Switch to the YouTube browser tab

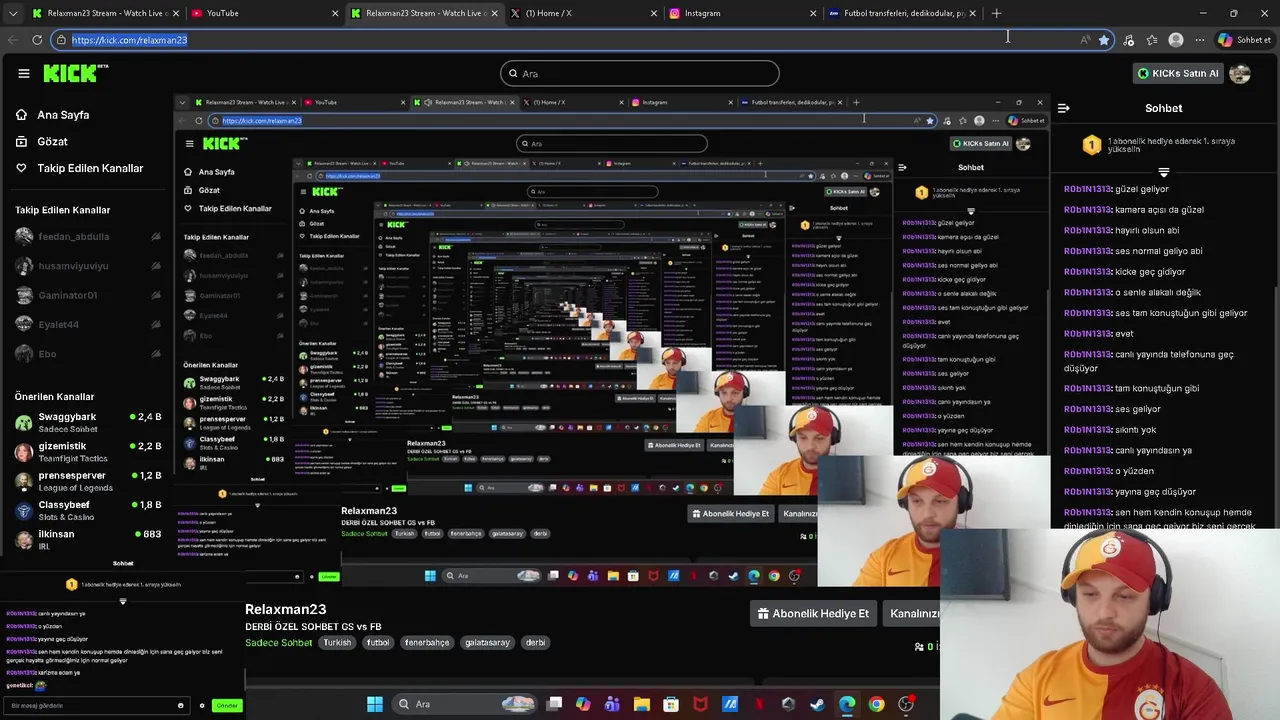[263, 13]
